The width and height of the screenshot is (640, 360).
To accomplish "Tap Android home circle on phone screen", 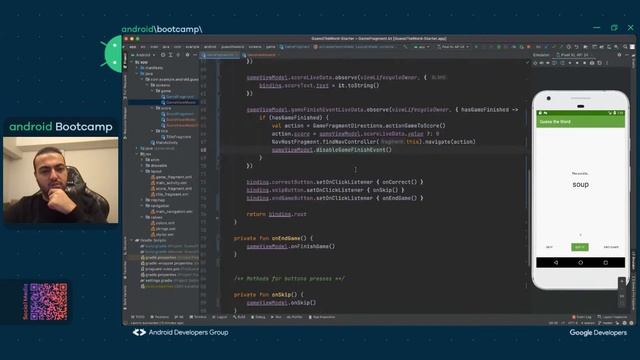I will click(x=580, y=262).
